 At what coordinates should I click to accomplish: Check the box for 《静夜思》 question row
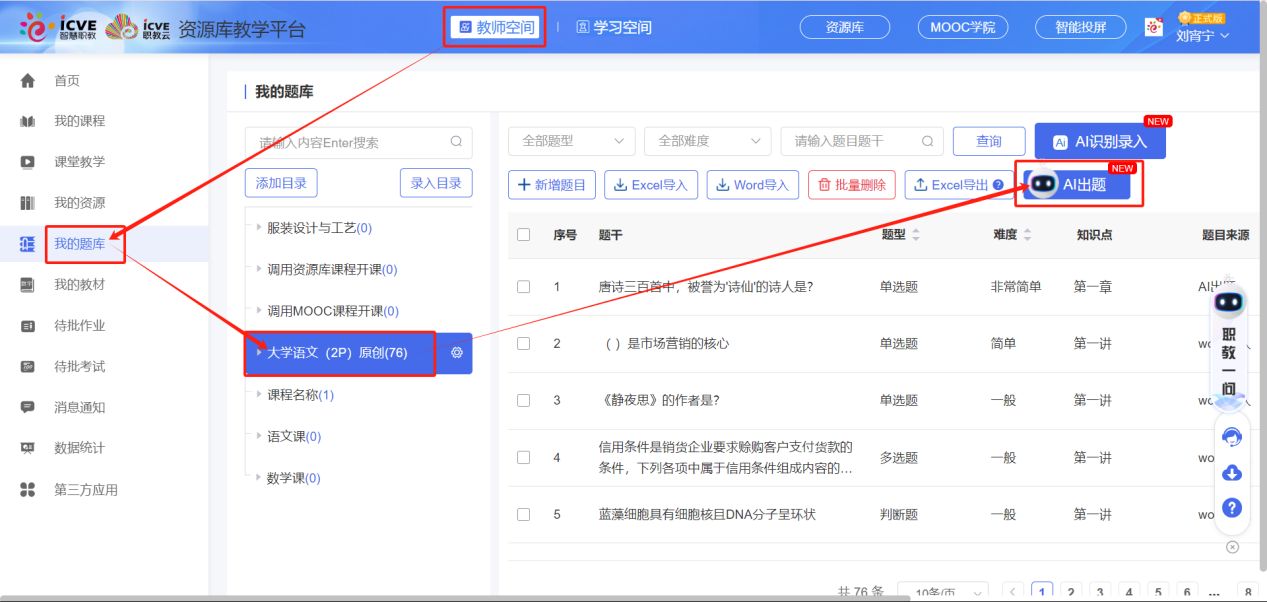tap(523, 400)
